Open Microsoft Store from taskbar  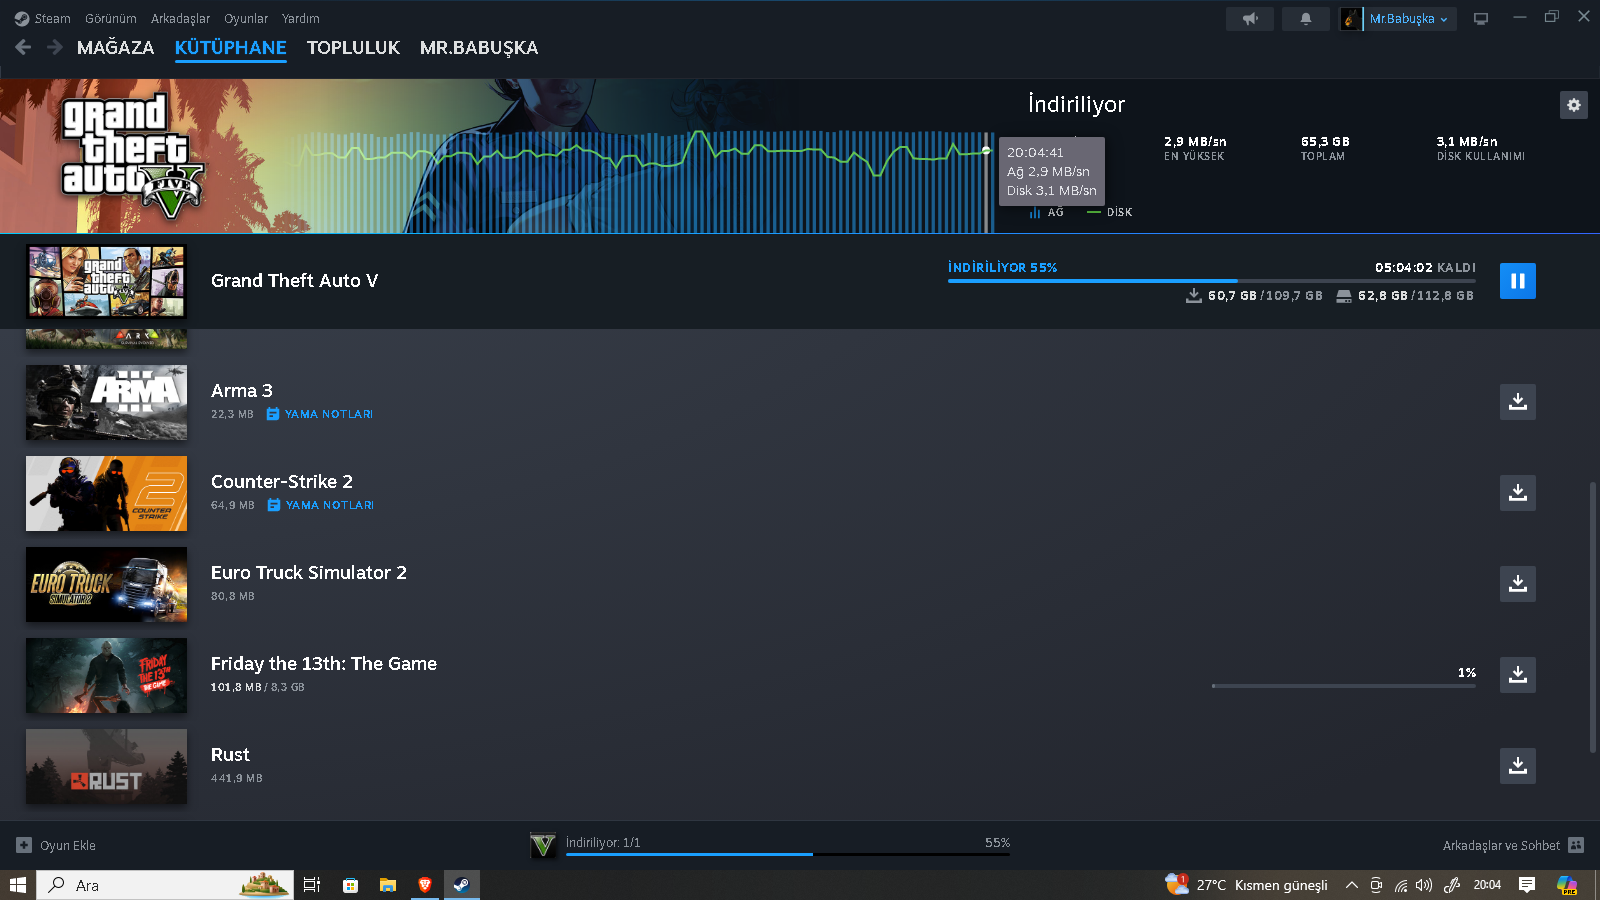pos(350,885)
